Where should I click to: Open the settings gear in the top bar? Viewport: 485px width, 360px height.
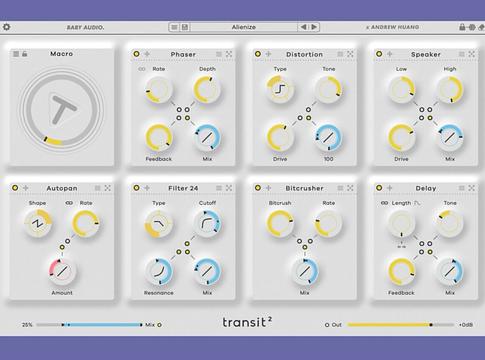[x=6, y=27]
